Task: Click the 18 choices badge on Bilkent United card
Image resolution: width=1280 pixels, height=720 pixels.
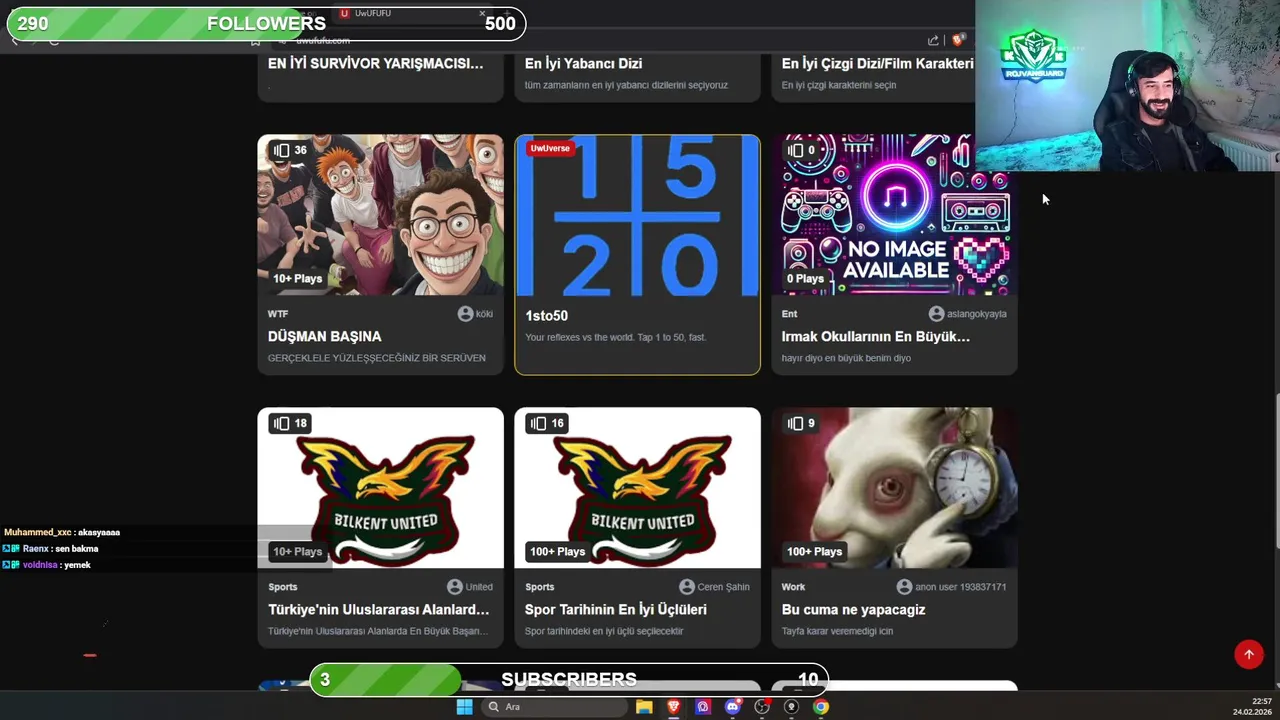Action: tap(289, 423)
